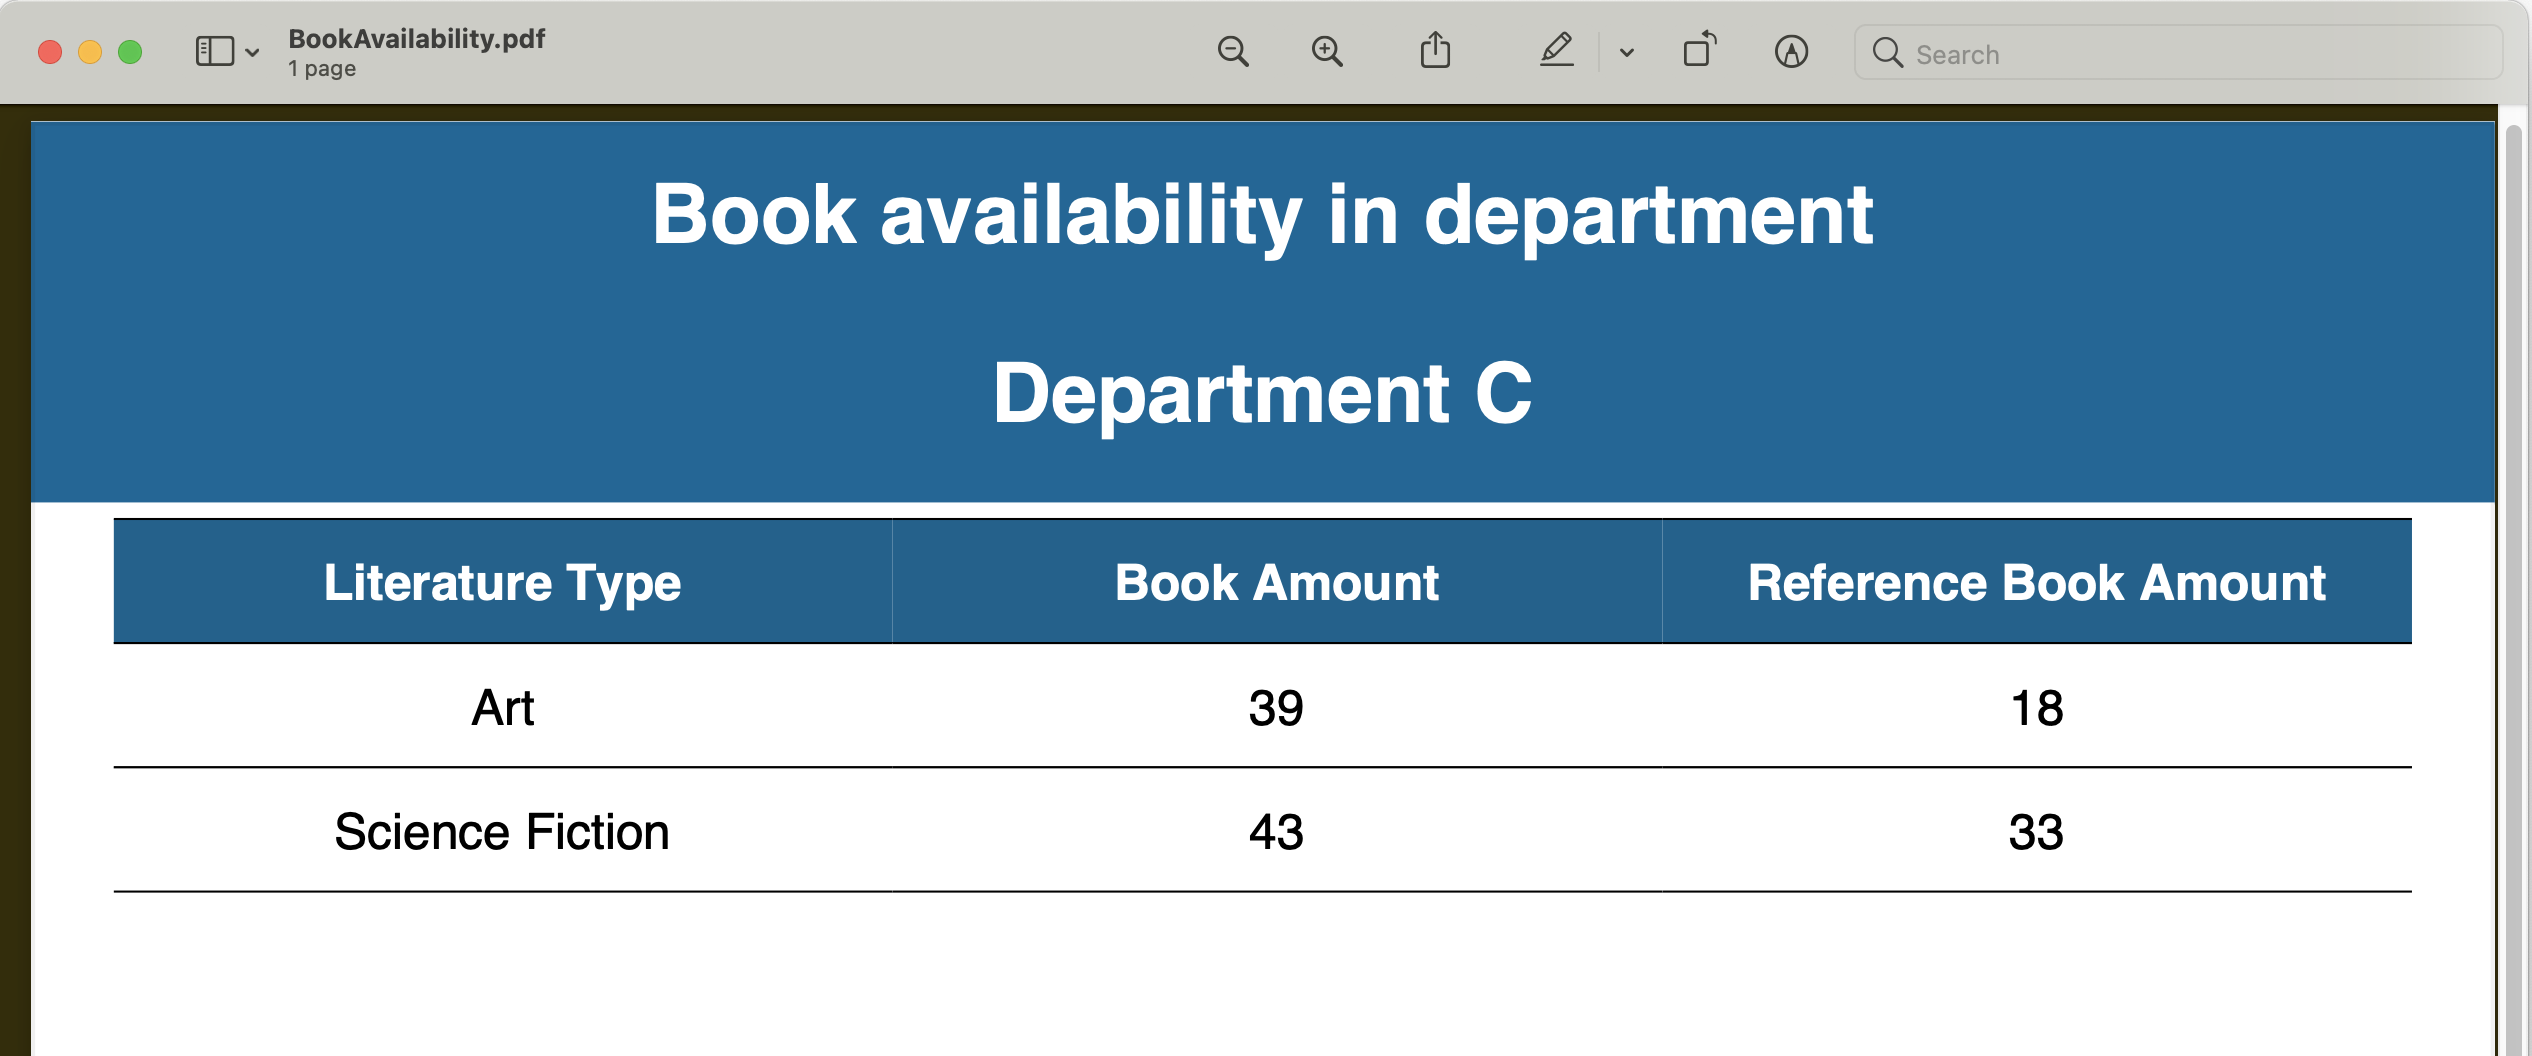This screenshot has height=1056, width=2532.
Task: Click the Science Fiction table cell
Action: (x=502, y=831)
